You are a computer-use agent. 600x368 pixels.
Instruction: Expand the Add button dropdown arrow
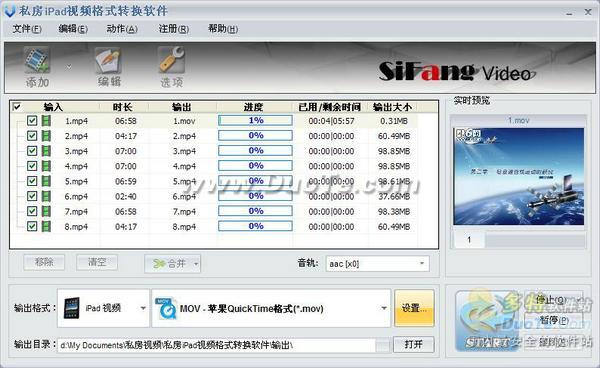tap(68, 67)
